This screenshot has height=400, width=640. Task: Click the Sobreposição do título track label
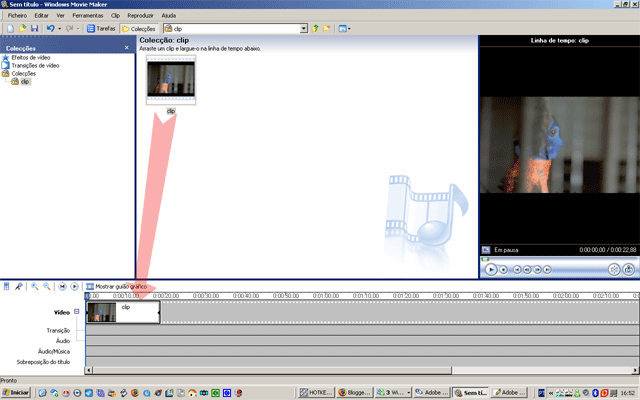(x=43, y=362)
